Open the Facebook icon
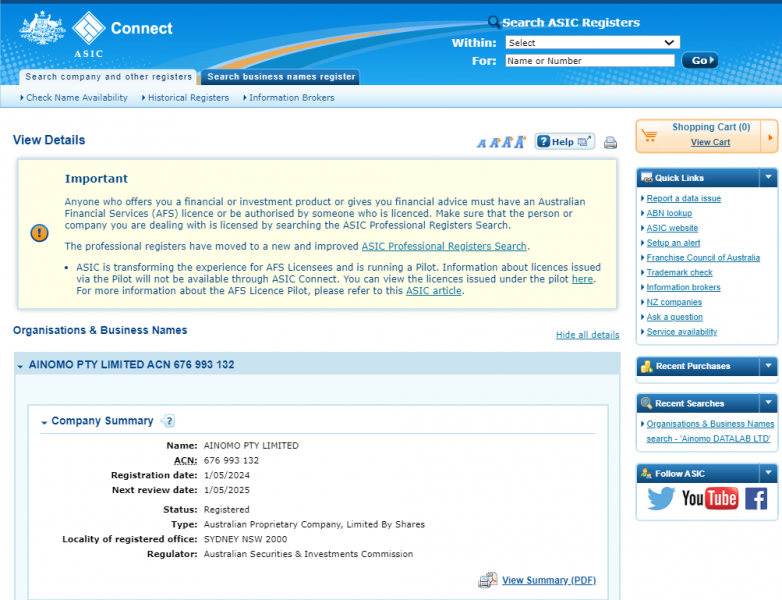Viewport: 782px width, 600px height. click(x=756, y=499)
